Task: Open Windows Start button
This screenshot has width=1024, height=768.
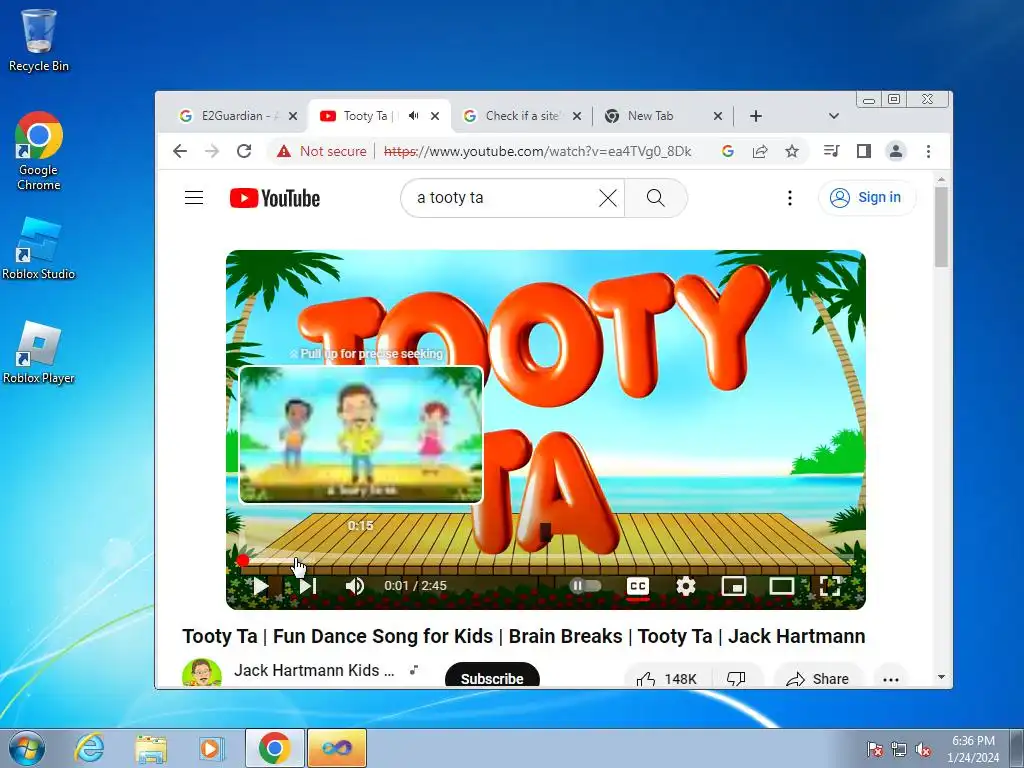Action: [25, 748]
